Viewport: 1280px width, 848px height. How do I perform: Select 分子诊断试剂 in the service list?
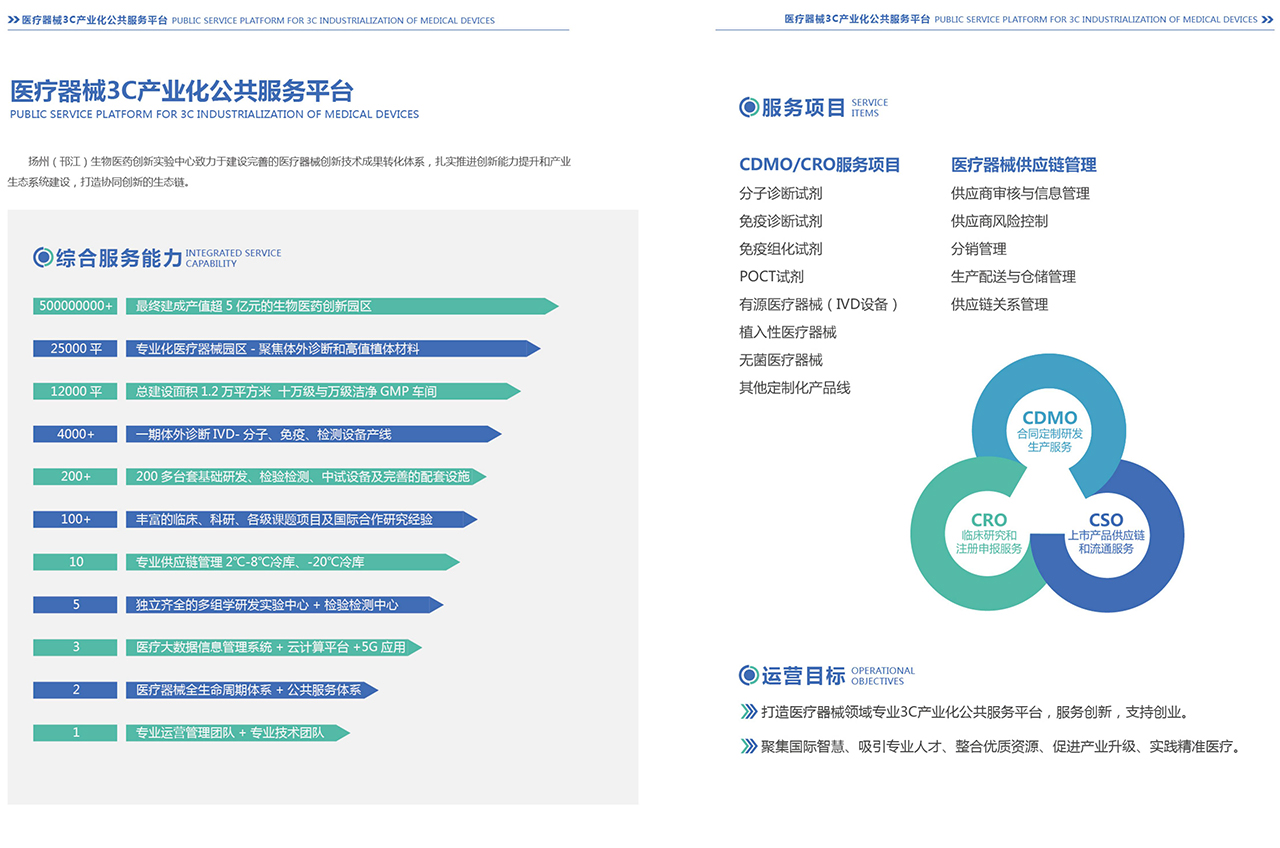tap(781, 193)
